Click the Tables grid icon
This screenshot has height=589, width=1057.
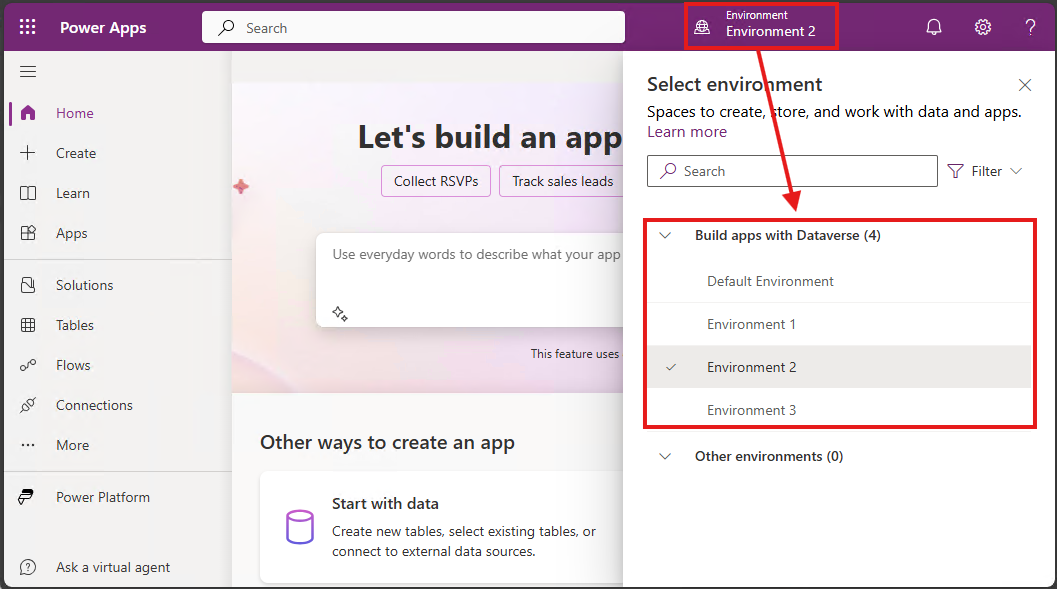[x=28, y=325]
